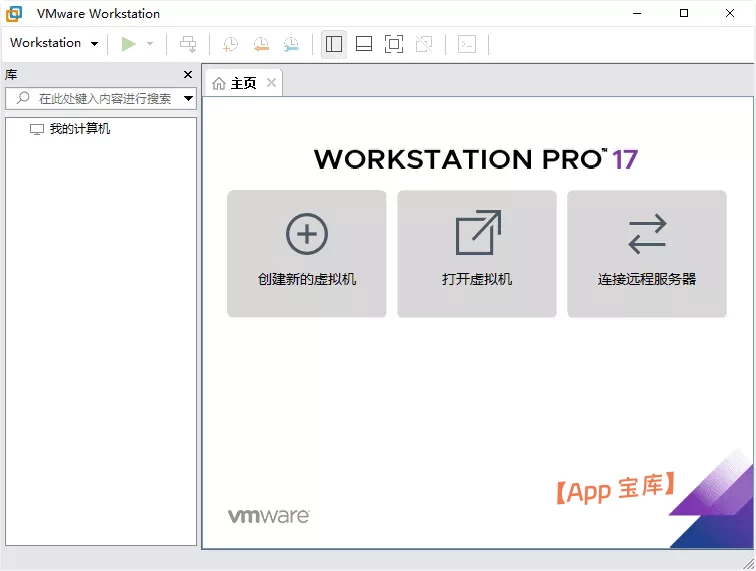Viewport: 756px width, 571px height.
Task: Open the Workstation menu dropdown
Action: coord(54,44)
